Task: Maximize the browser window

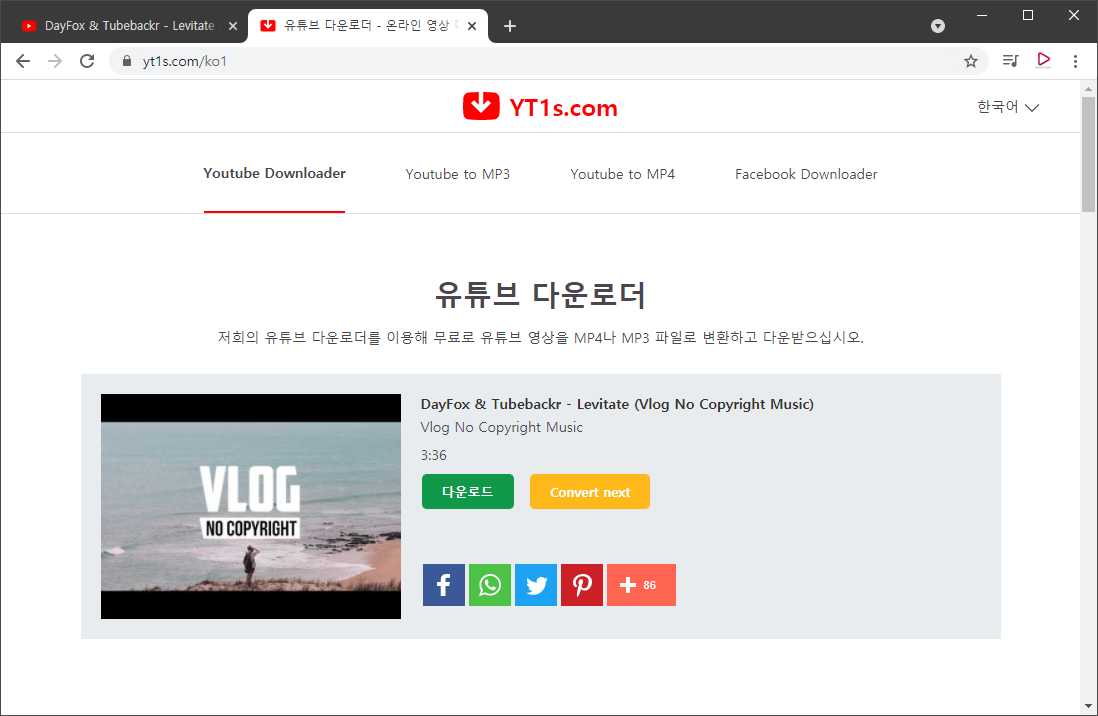Action: (x=1027, y=15)
